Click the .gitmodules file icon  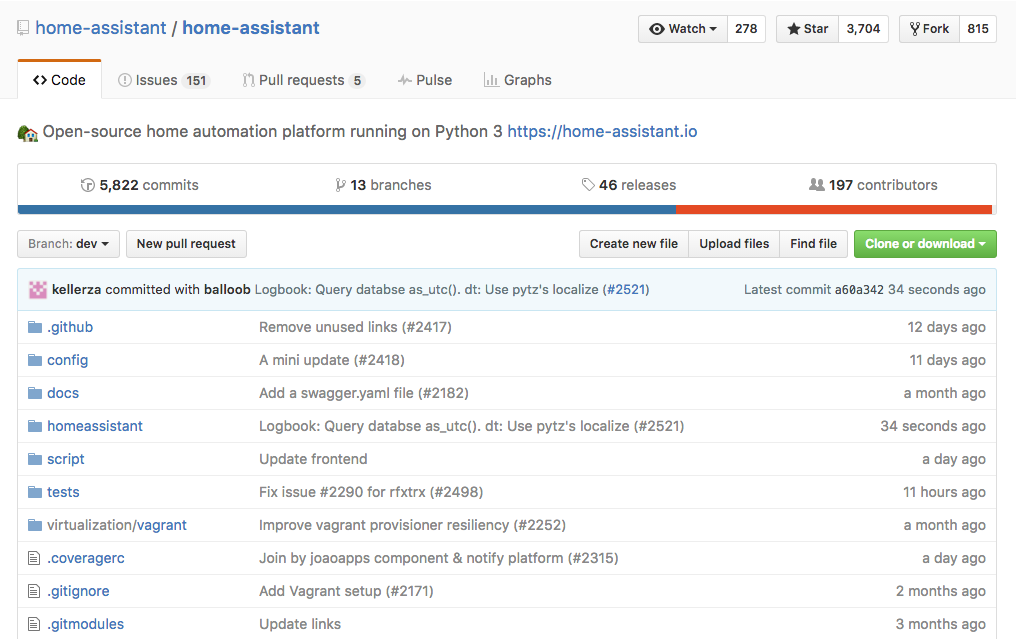point(35,624)
